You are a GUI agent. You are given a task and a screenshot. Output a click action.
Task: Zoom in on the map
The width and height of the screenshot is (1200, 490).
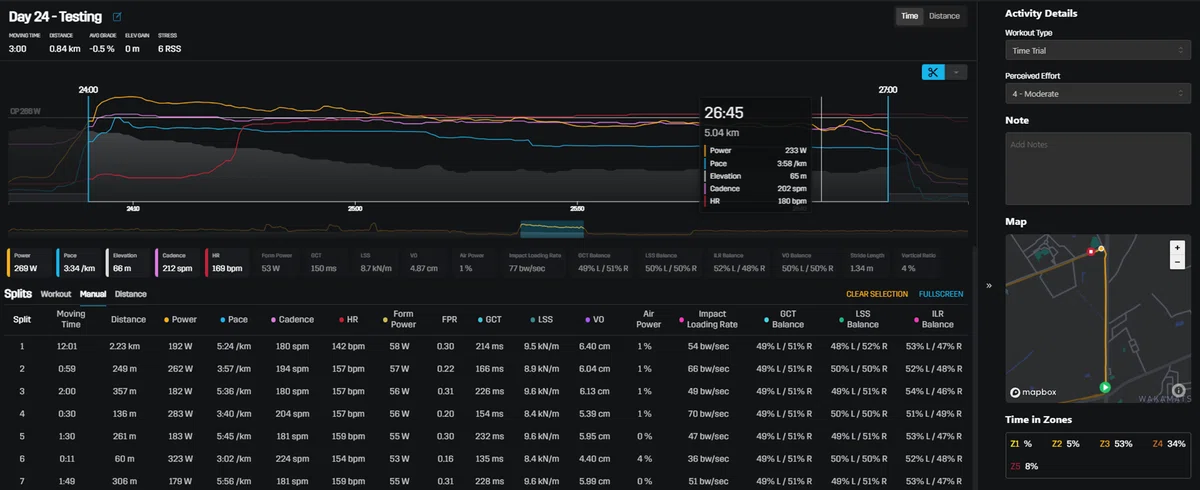[1177, 247]
